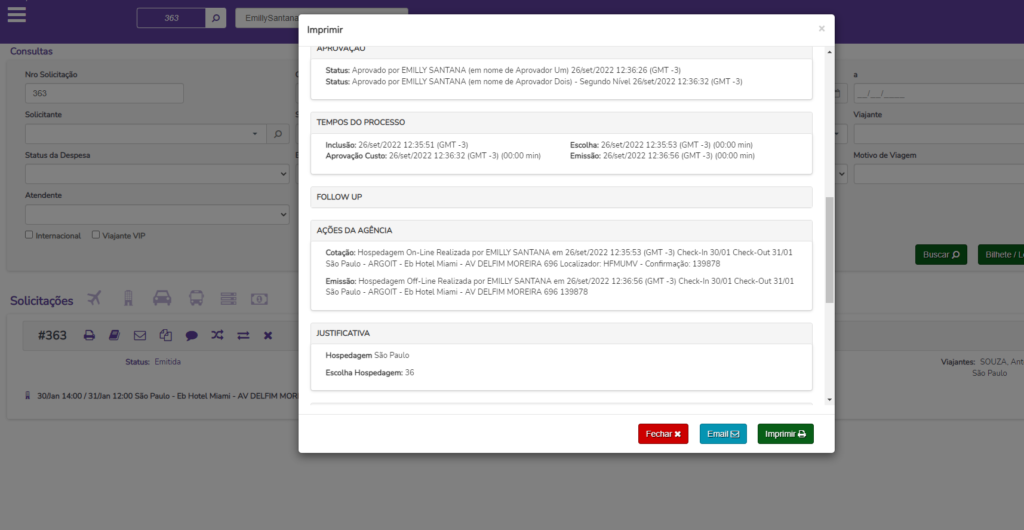Open the envelope email icon for request #363
Screen dimensions: 1024x530
pyautogui.click(x=140, y=335)
